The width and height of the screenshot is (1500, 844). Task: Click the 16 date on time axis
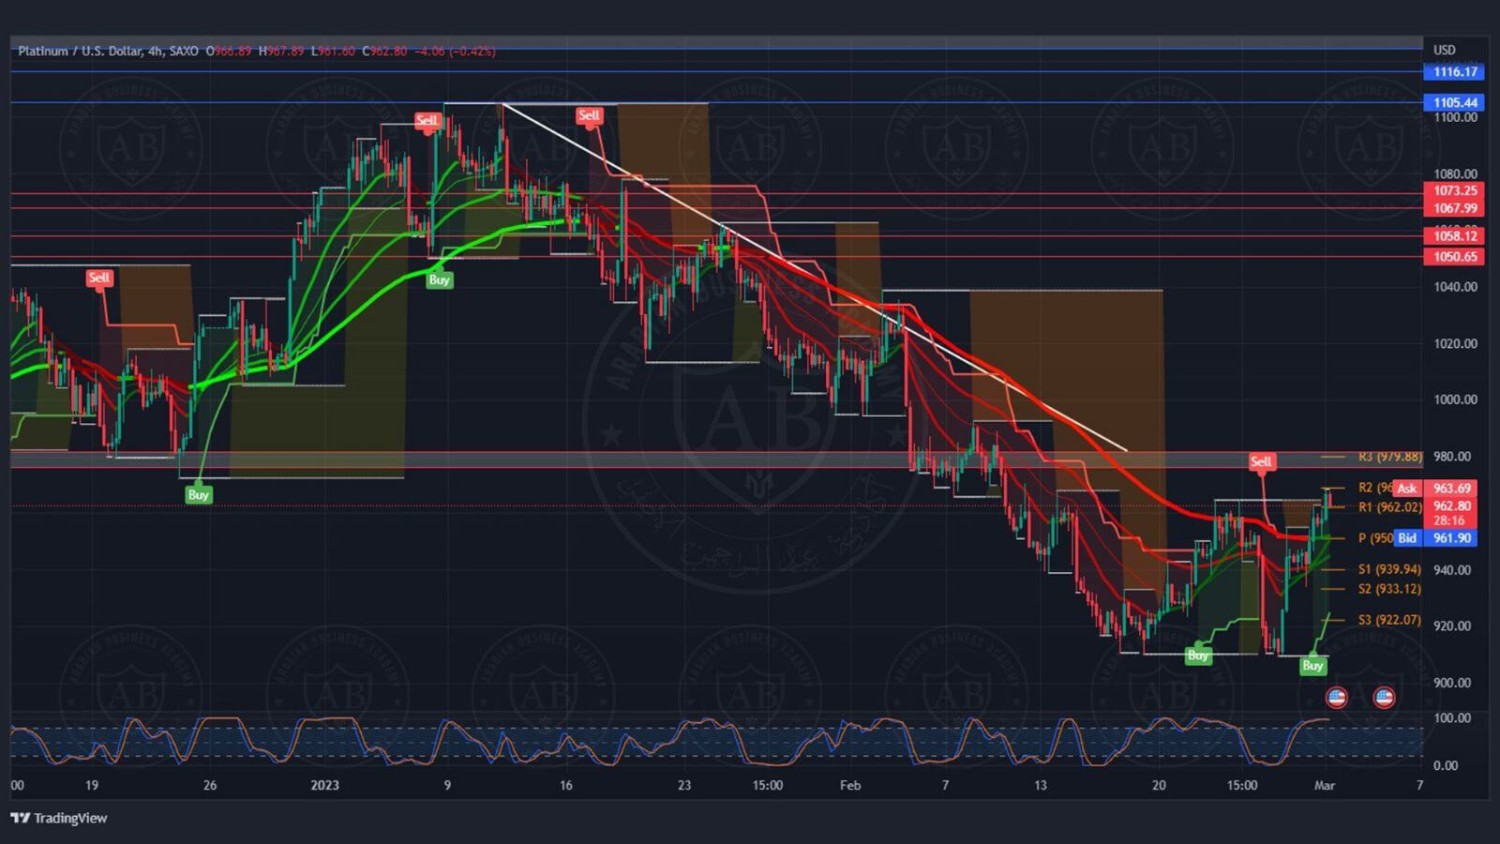[566, 785]
